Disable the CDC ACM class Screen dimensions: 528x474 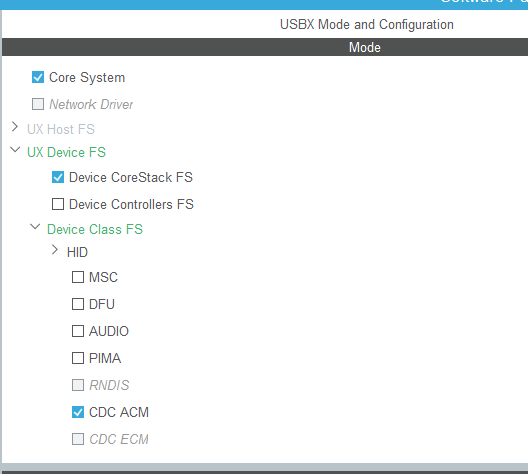78,412
